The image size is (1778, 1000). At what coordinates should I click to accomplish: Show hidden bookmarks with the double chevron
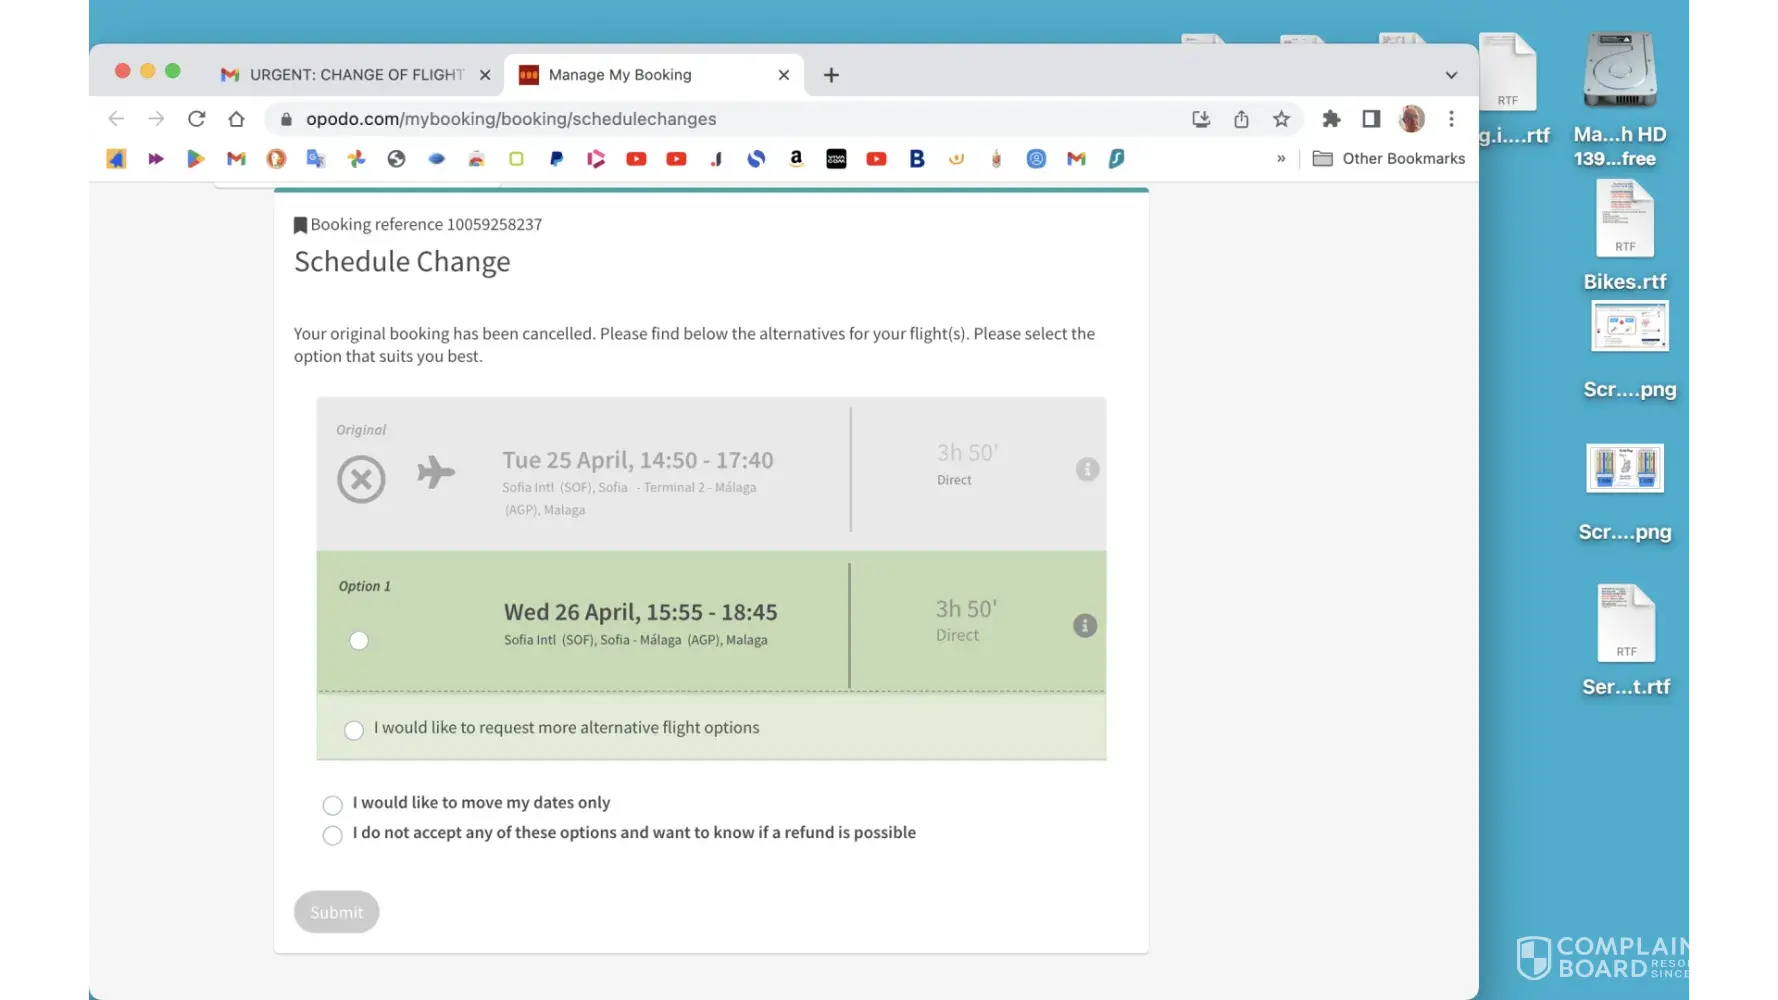coord(1281,158)
